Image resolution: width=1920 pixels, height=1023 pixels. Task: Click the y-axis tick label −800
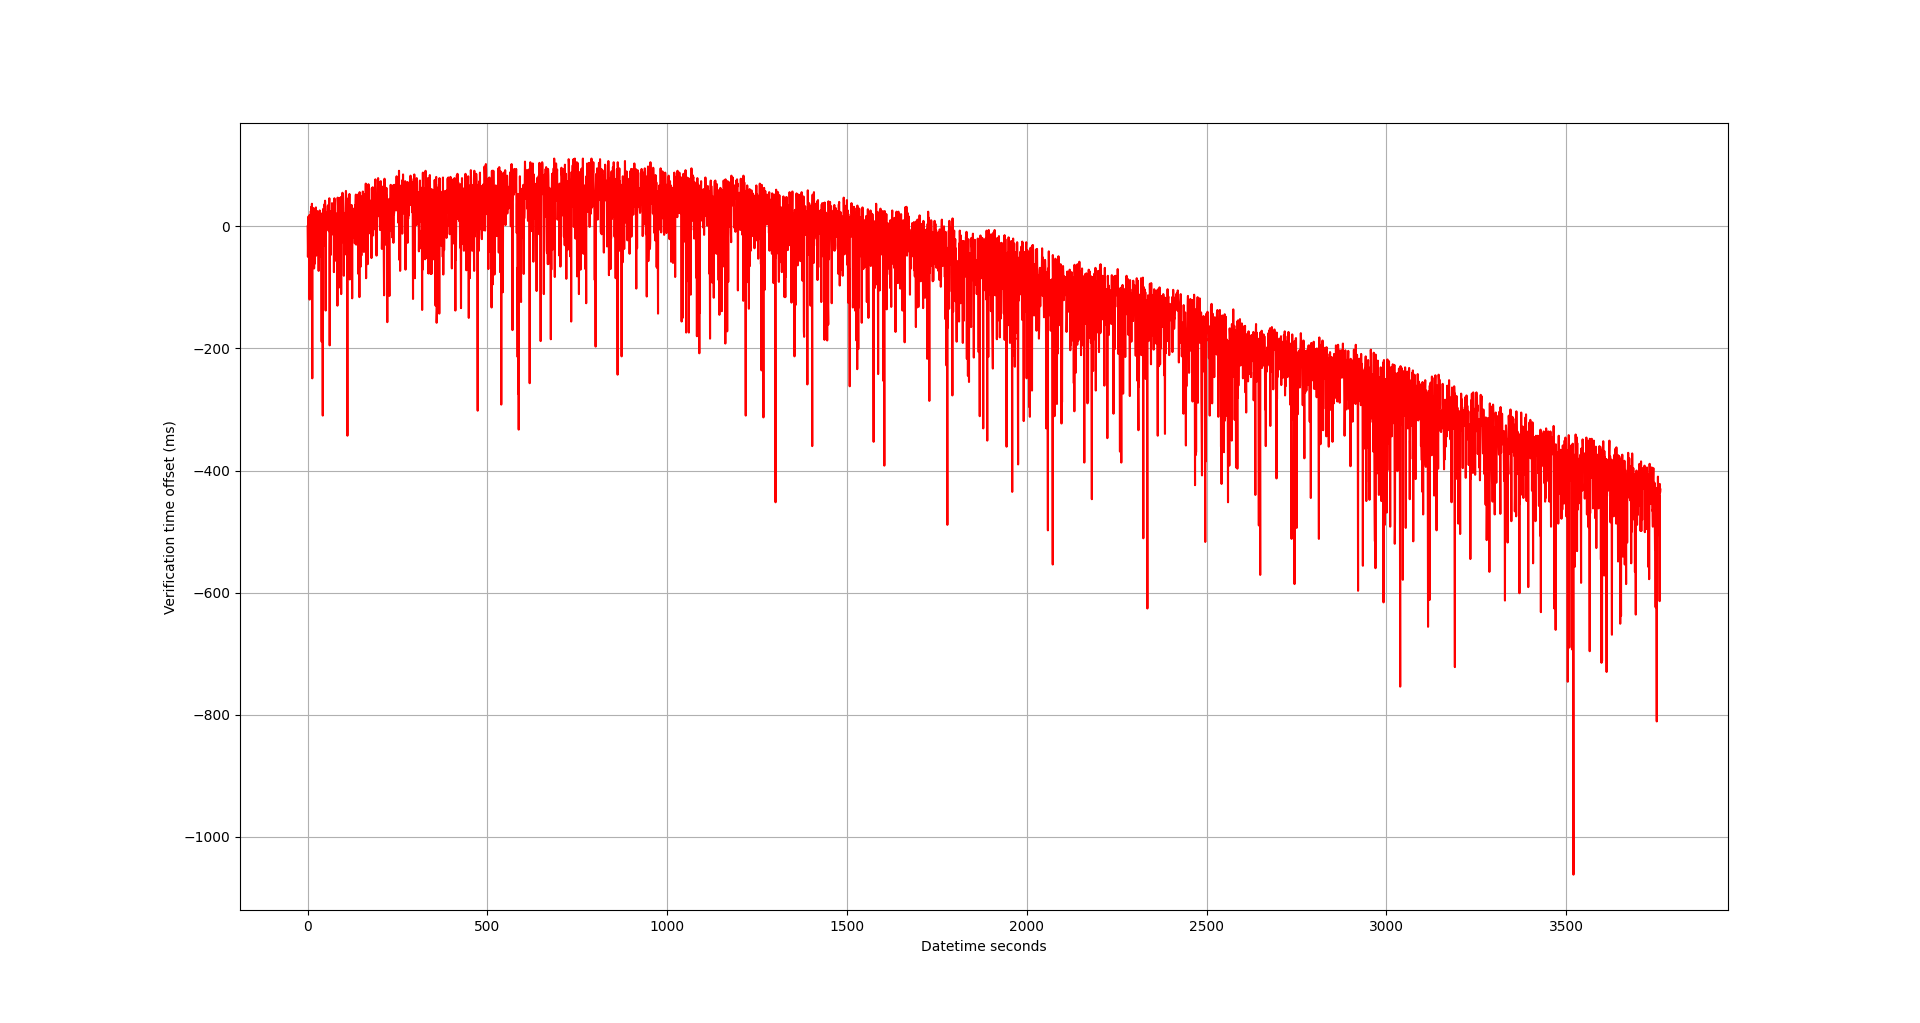(x=212, y=715)
